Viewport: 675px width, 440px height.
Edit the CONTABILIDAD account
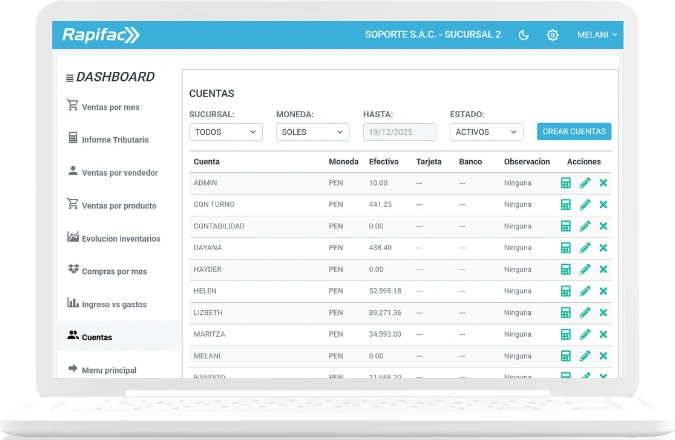(x=585, y=226)
